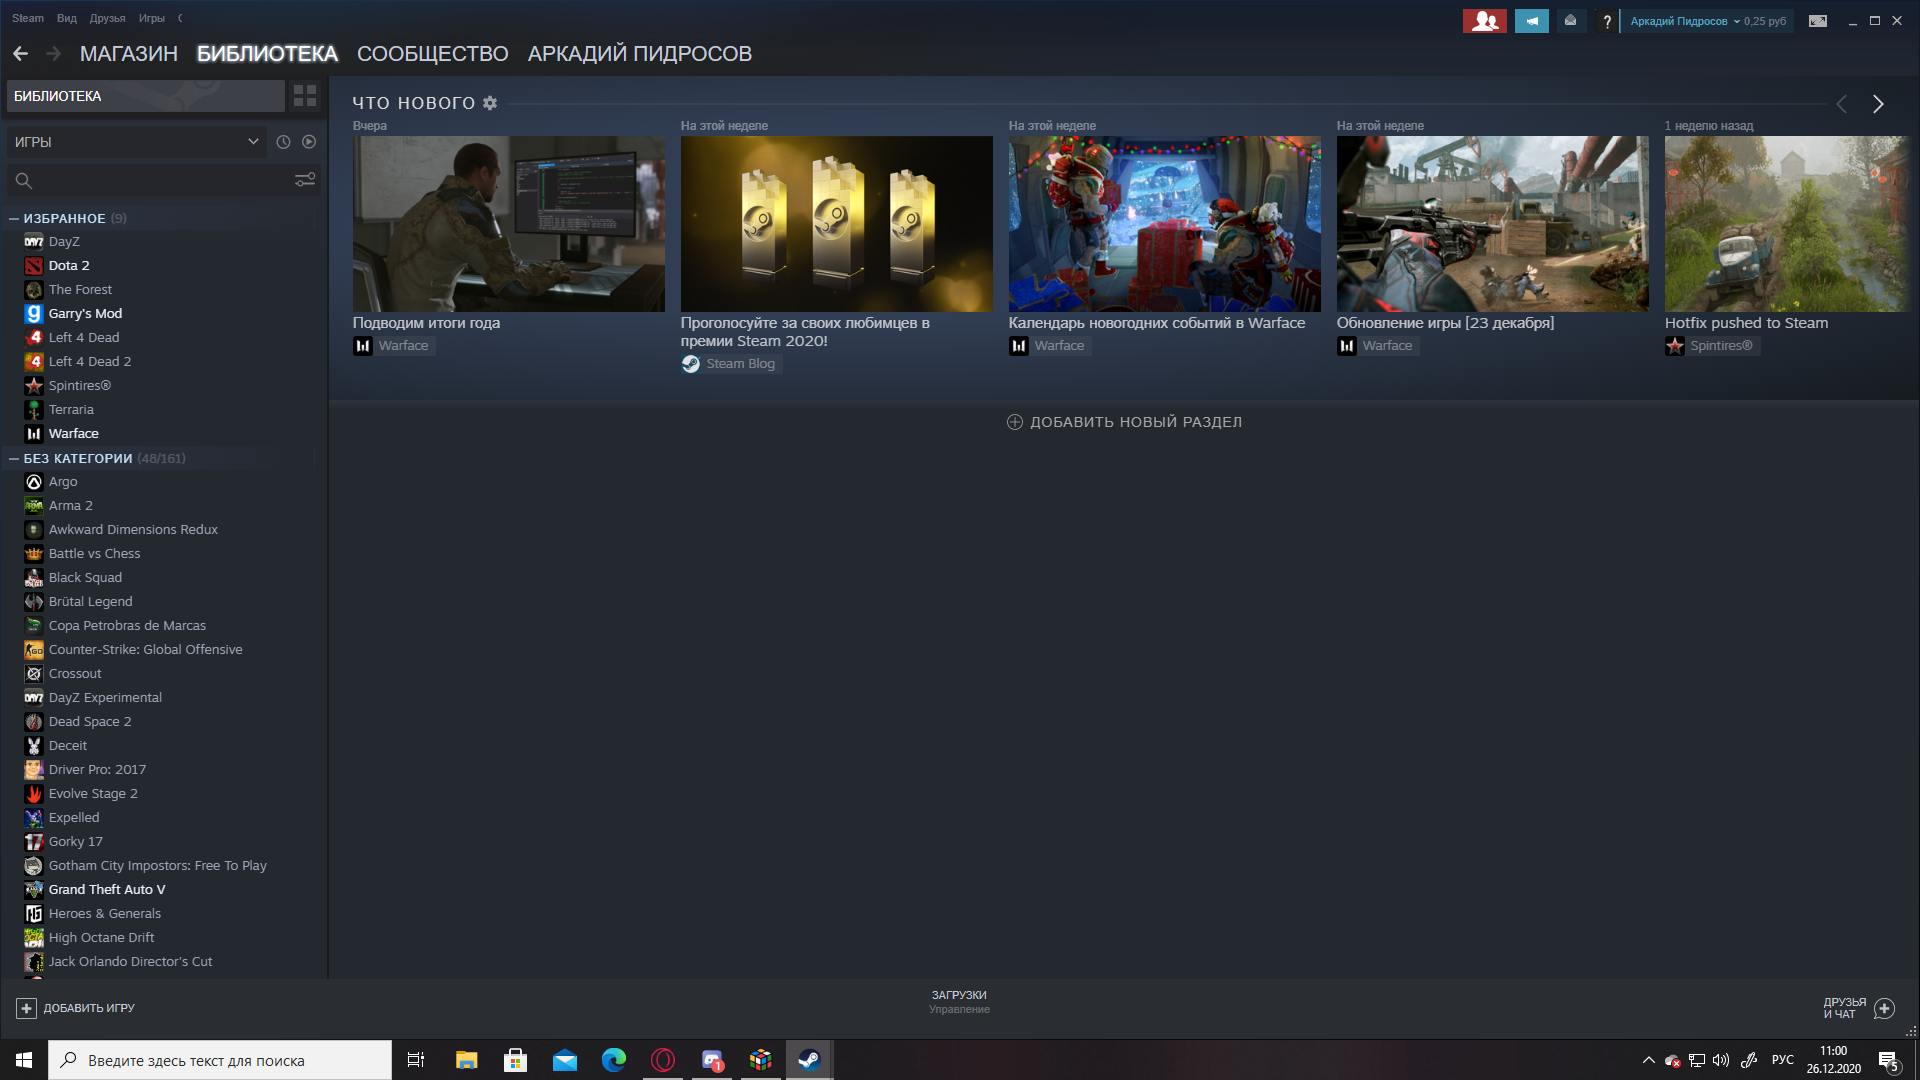Click Spintires icon in favorites
The height and width of the screenshot is (1080, 1920).
(x=34, y=386)
